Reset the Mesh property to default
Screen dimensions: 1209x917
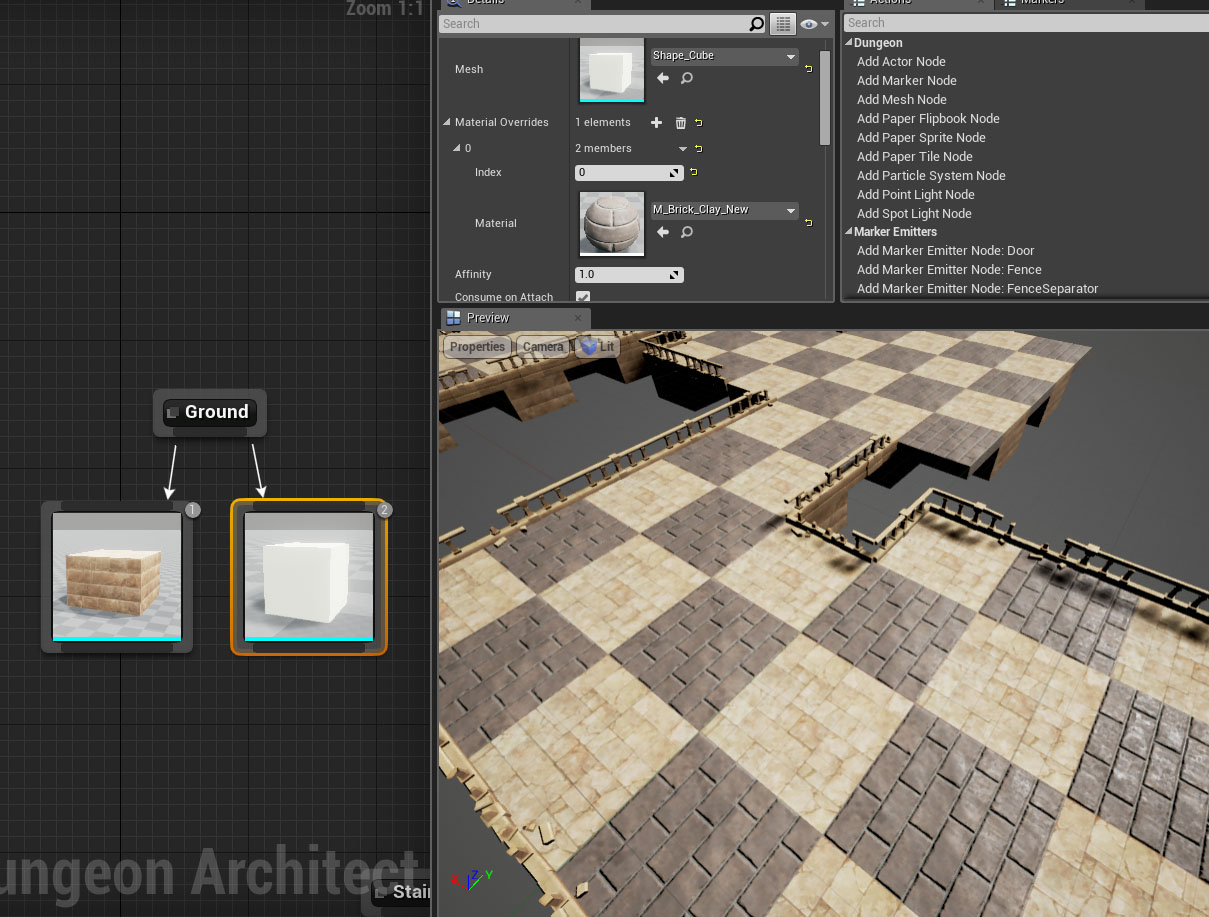coord(808,68)
